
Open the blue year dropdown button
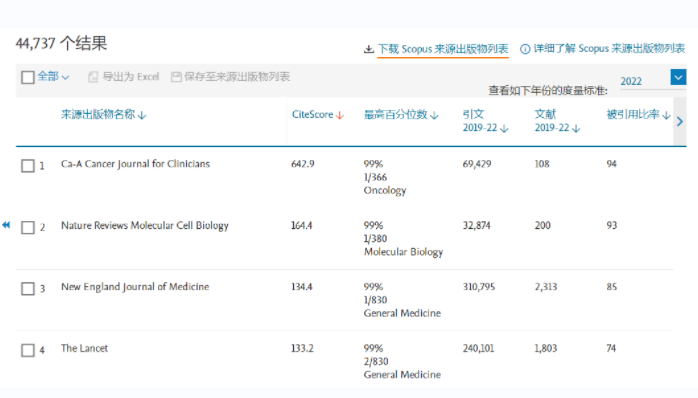(678, 77)
